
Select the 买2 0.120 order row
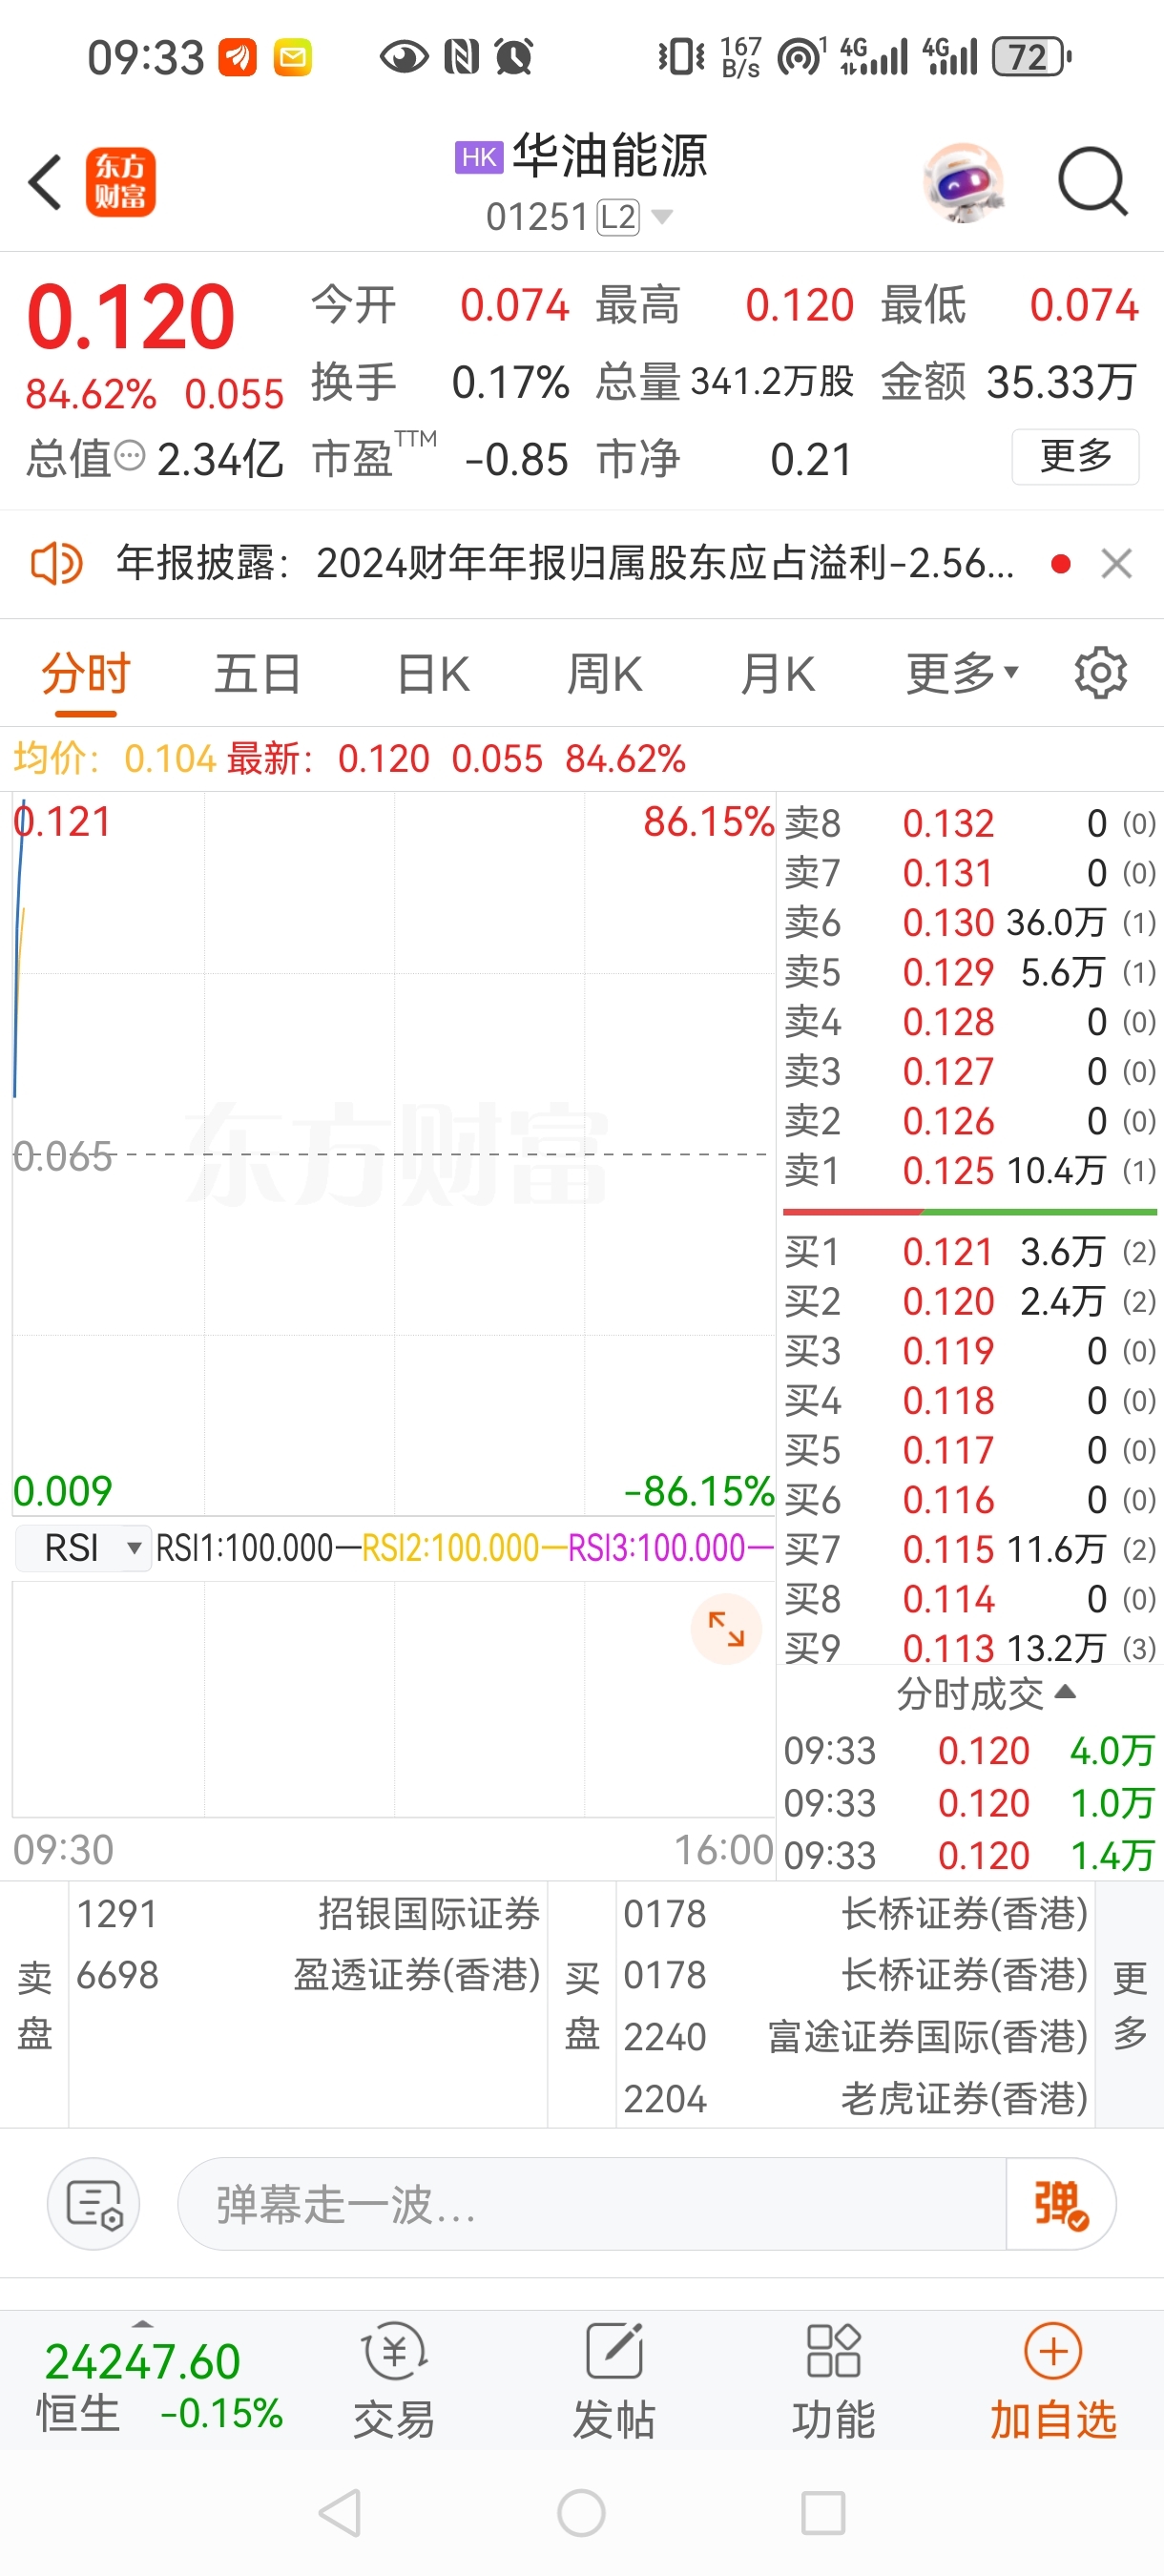(x=970, y=1302)
